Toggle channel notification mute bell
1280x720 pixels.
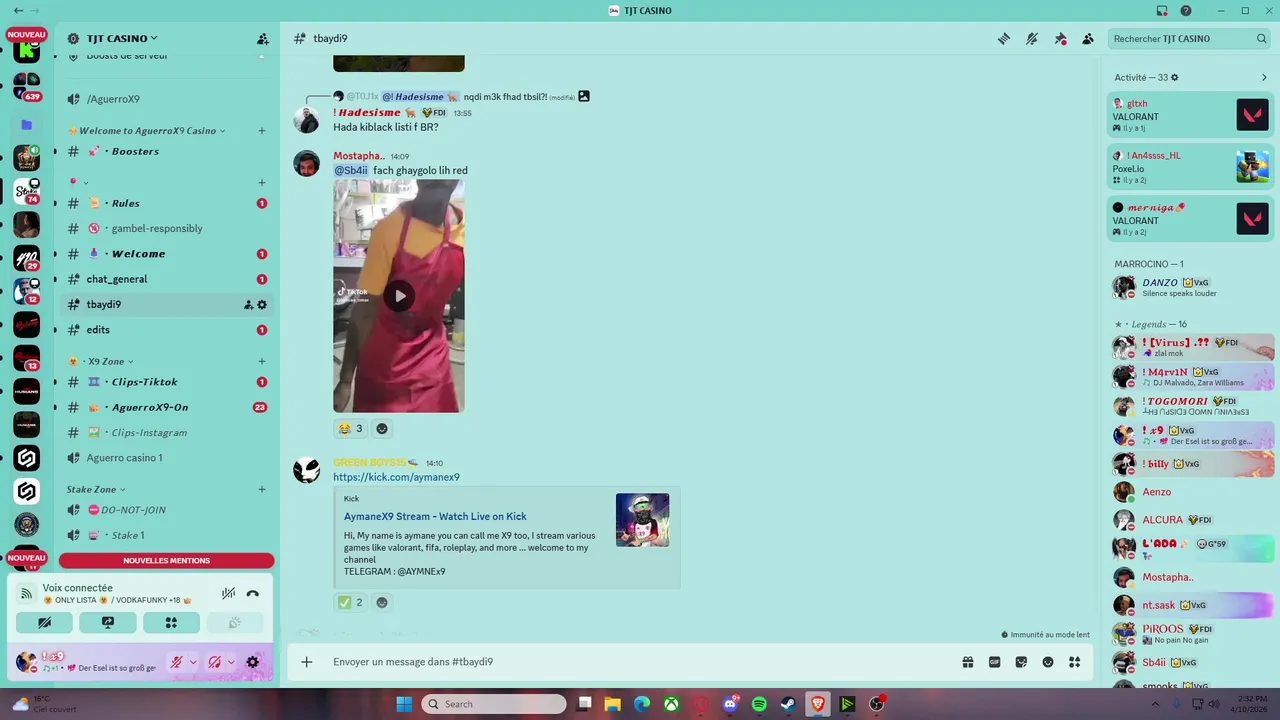[1032, 39]
